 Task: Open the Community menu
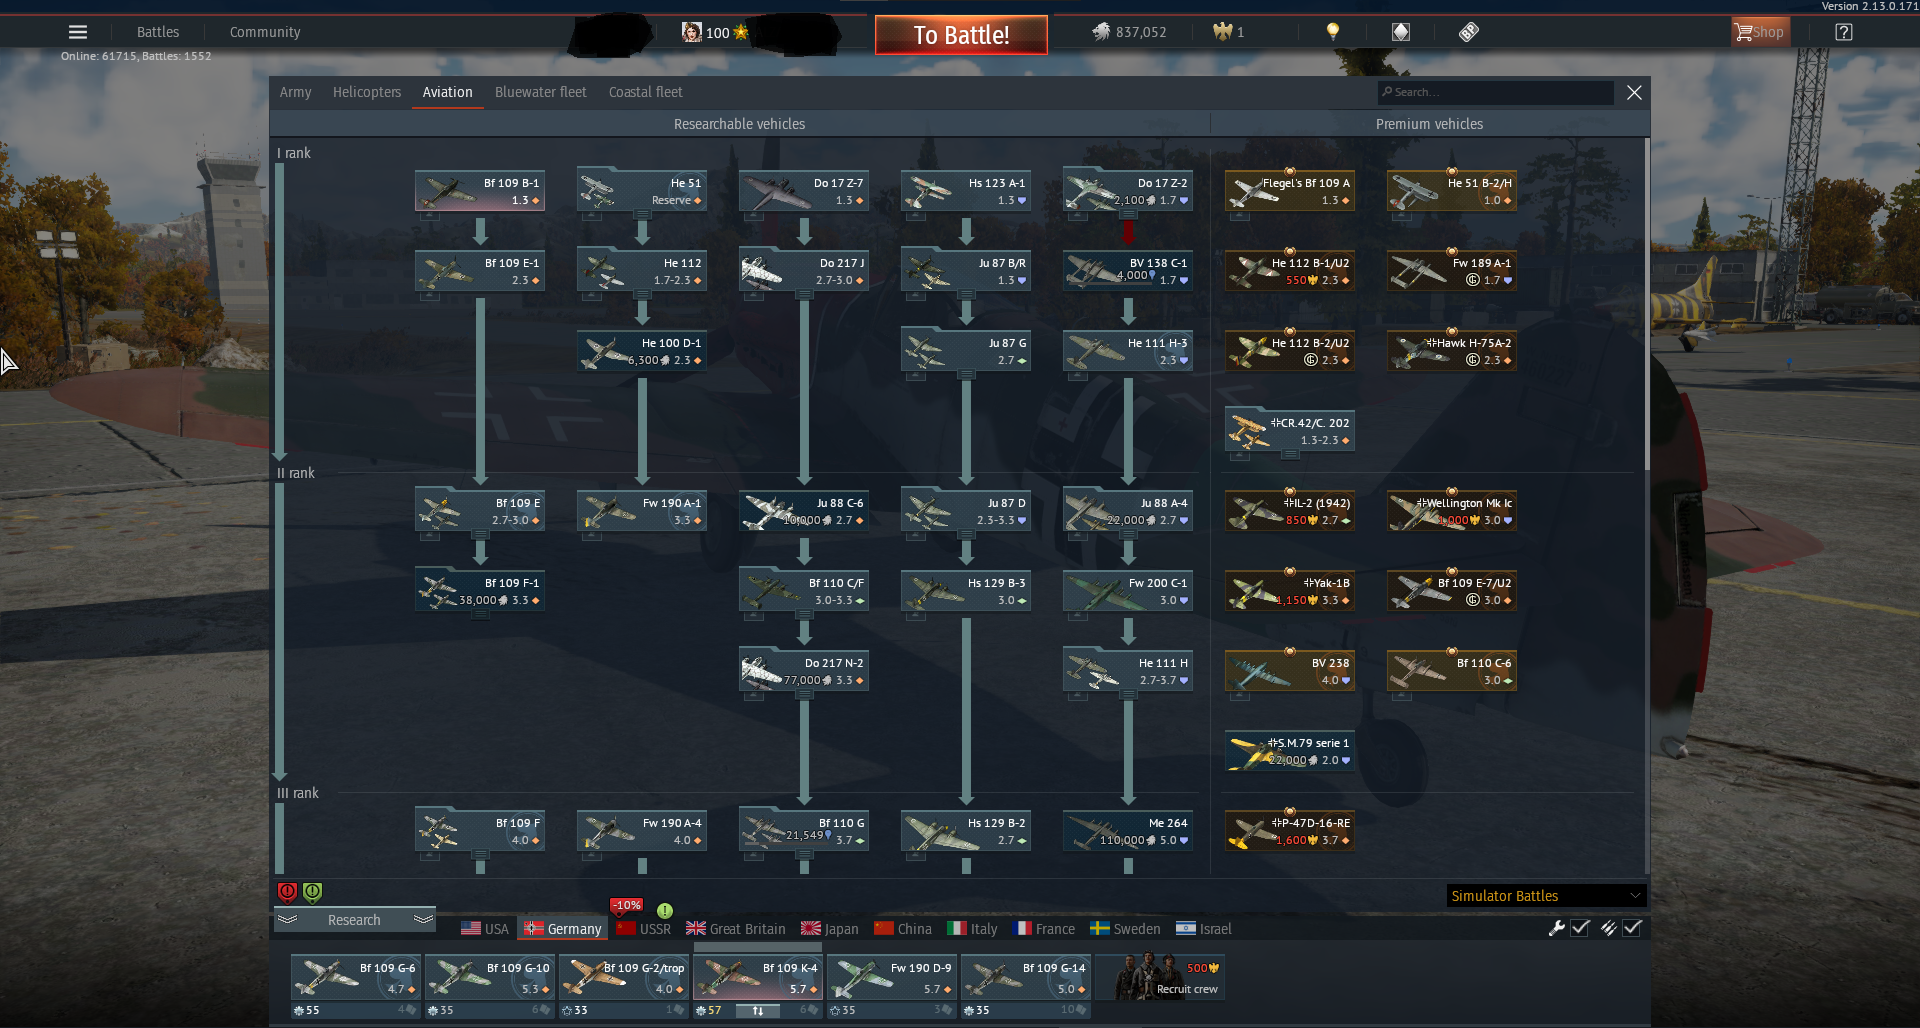coord(265,32)
